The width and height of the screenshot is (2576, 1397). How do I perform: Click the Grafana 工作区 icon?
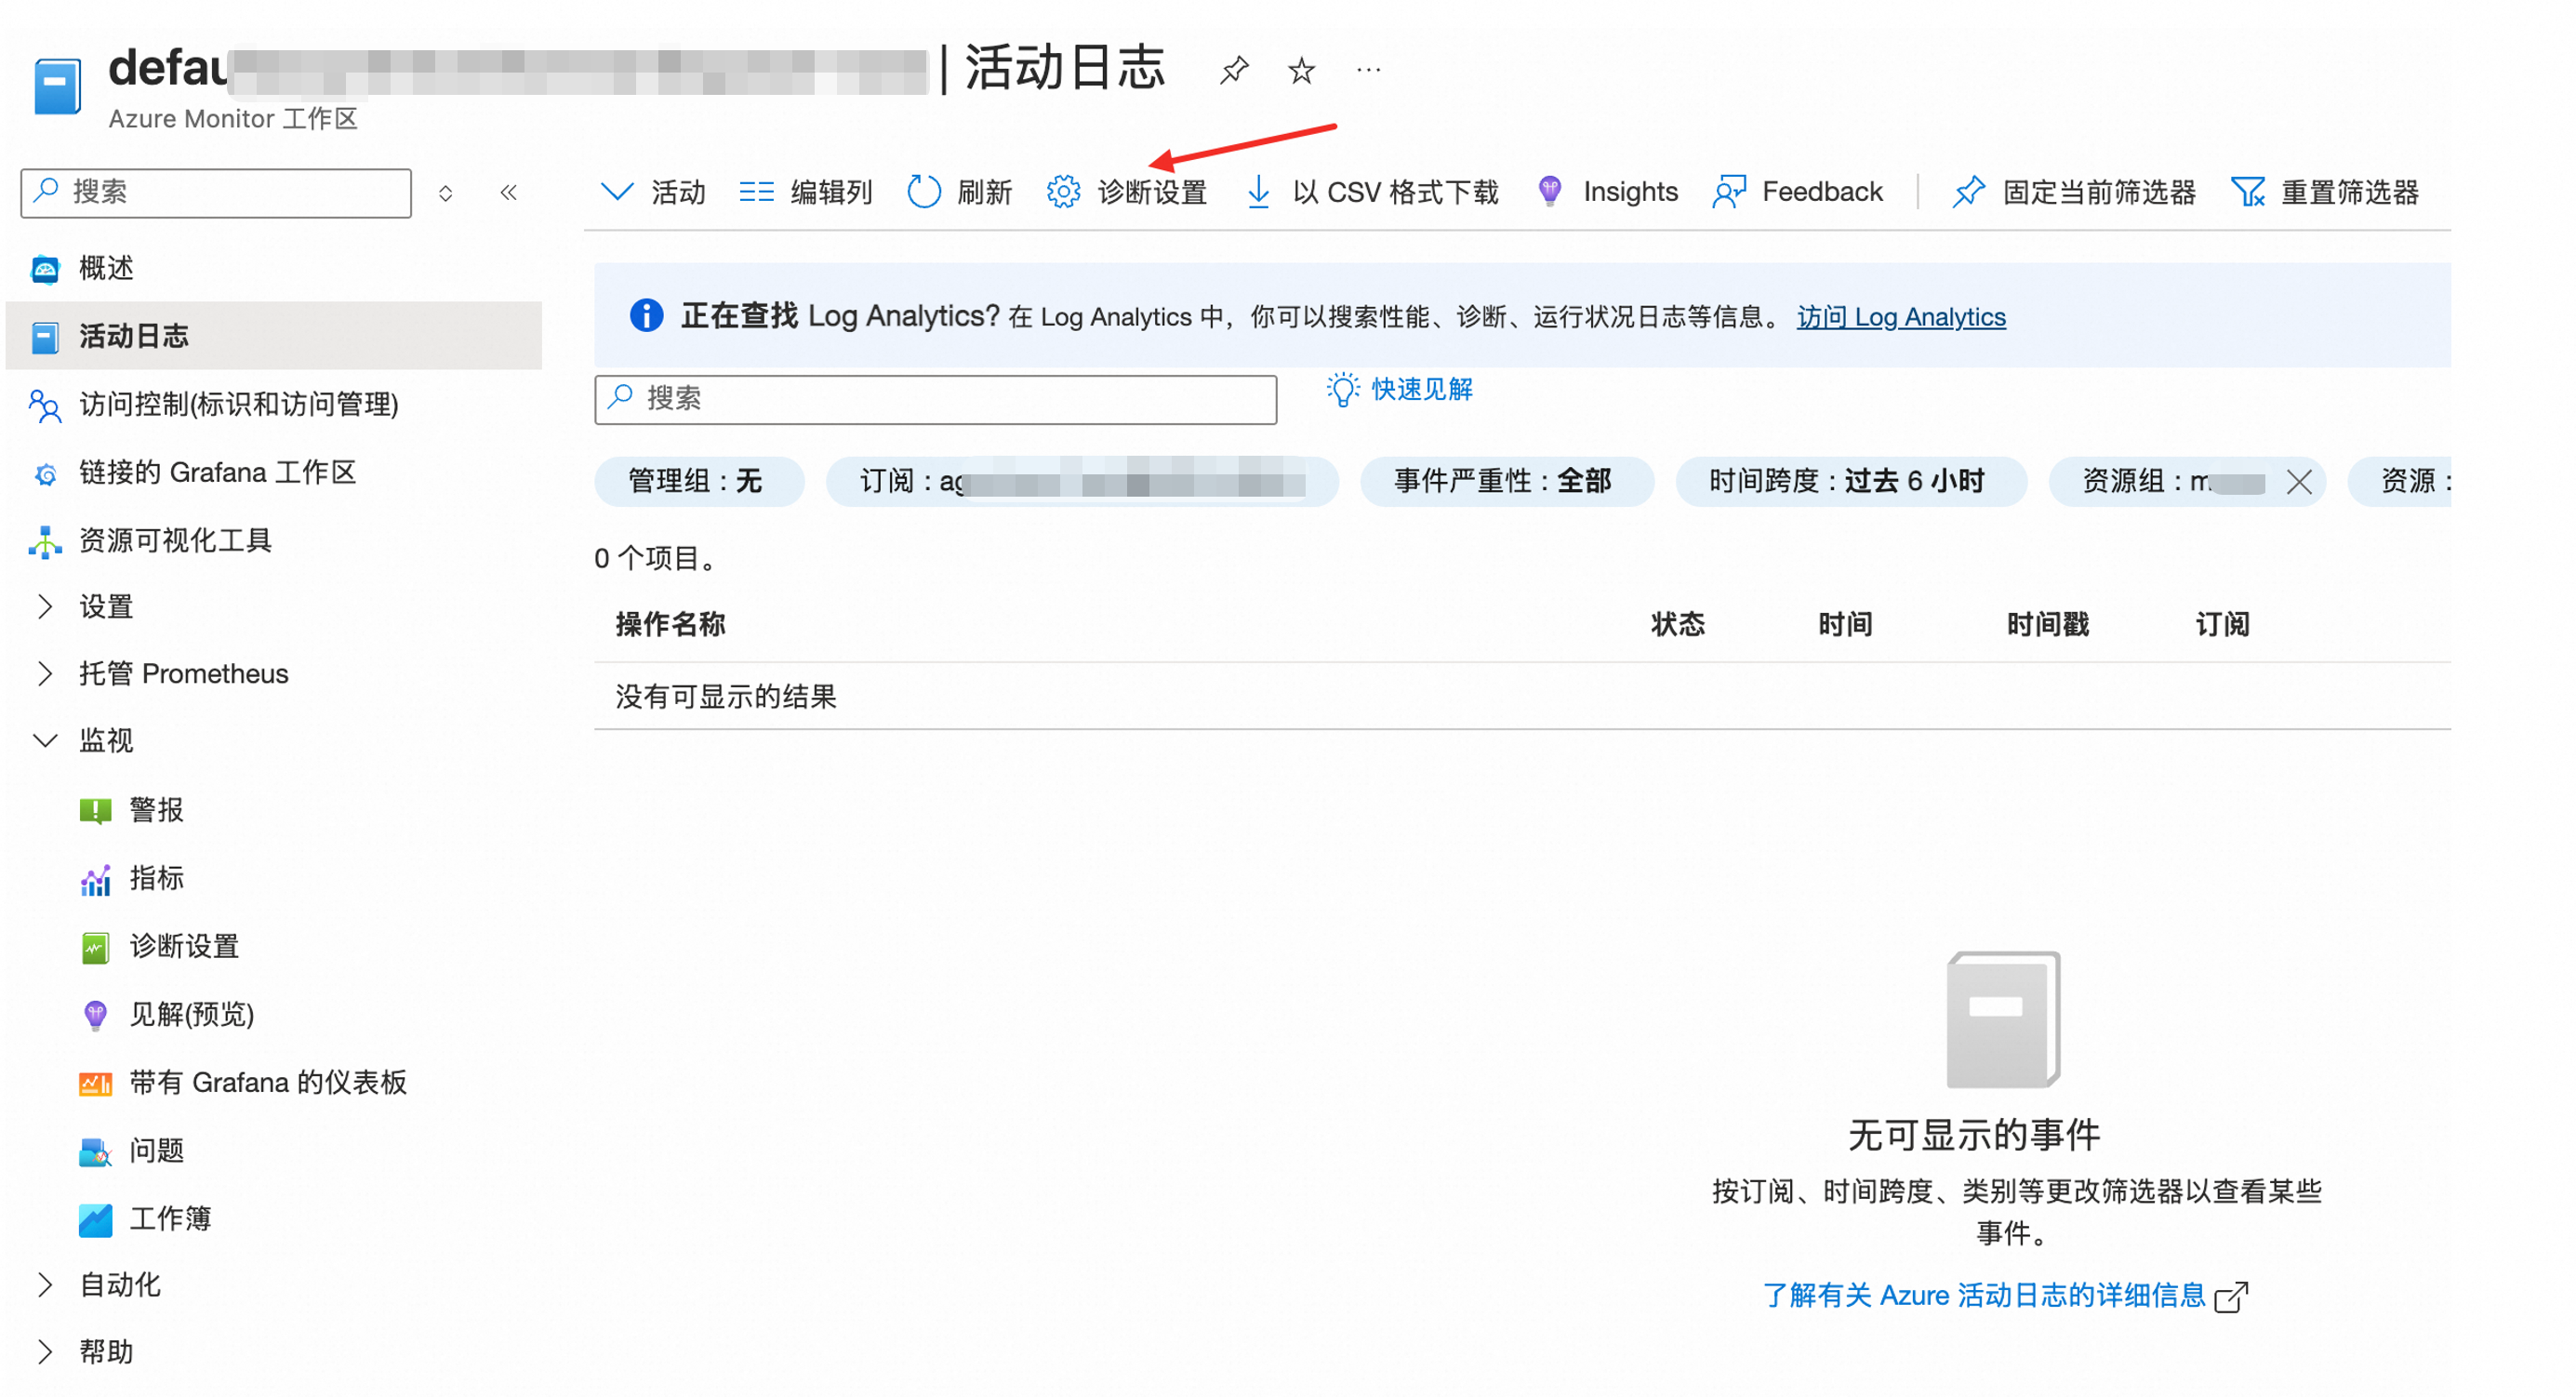pyautogui.click(x=45, y=473)
